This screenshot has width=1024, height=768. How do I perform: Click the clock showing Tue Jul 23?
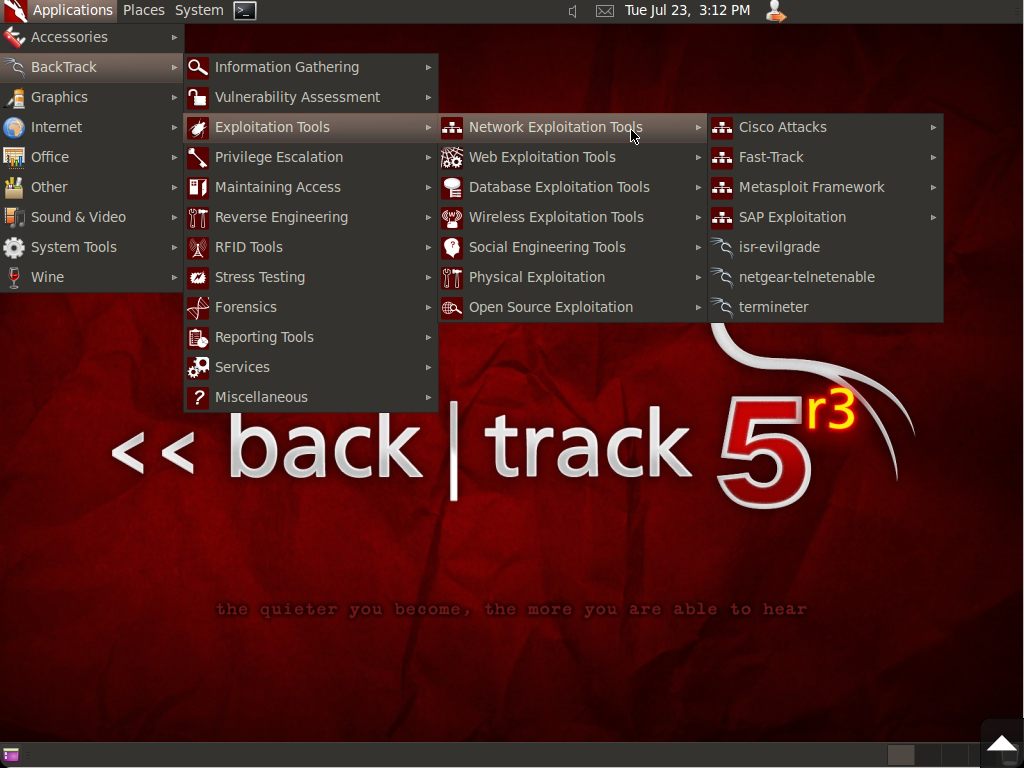click(x=687, y=10)
